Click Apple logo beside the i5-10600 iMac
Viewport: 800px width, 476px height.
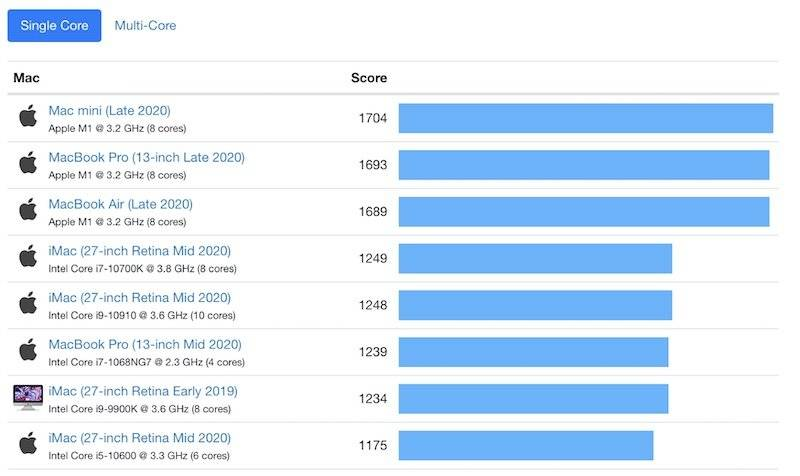(28, 444)
